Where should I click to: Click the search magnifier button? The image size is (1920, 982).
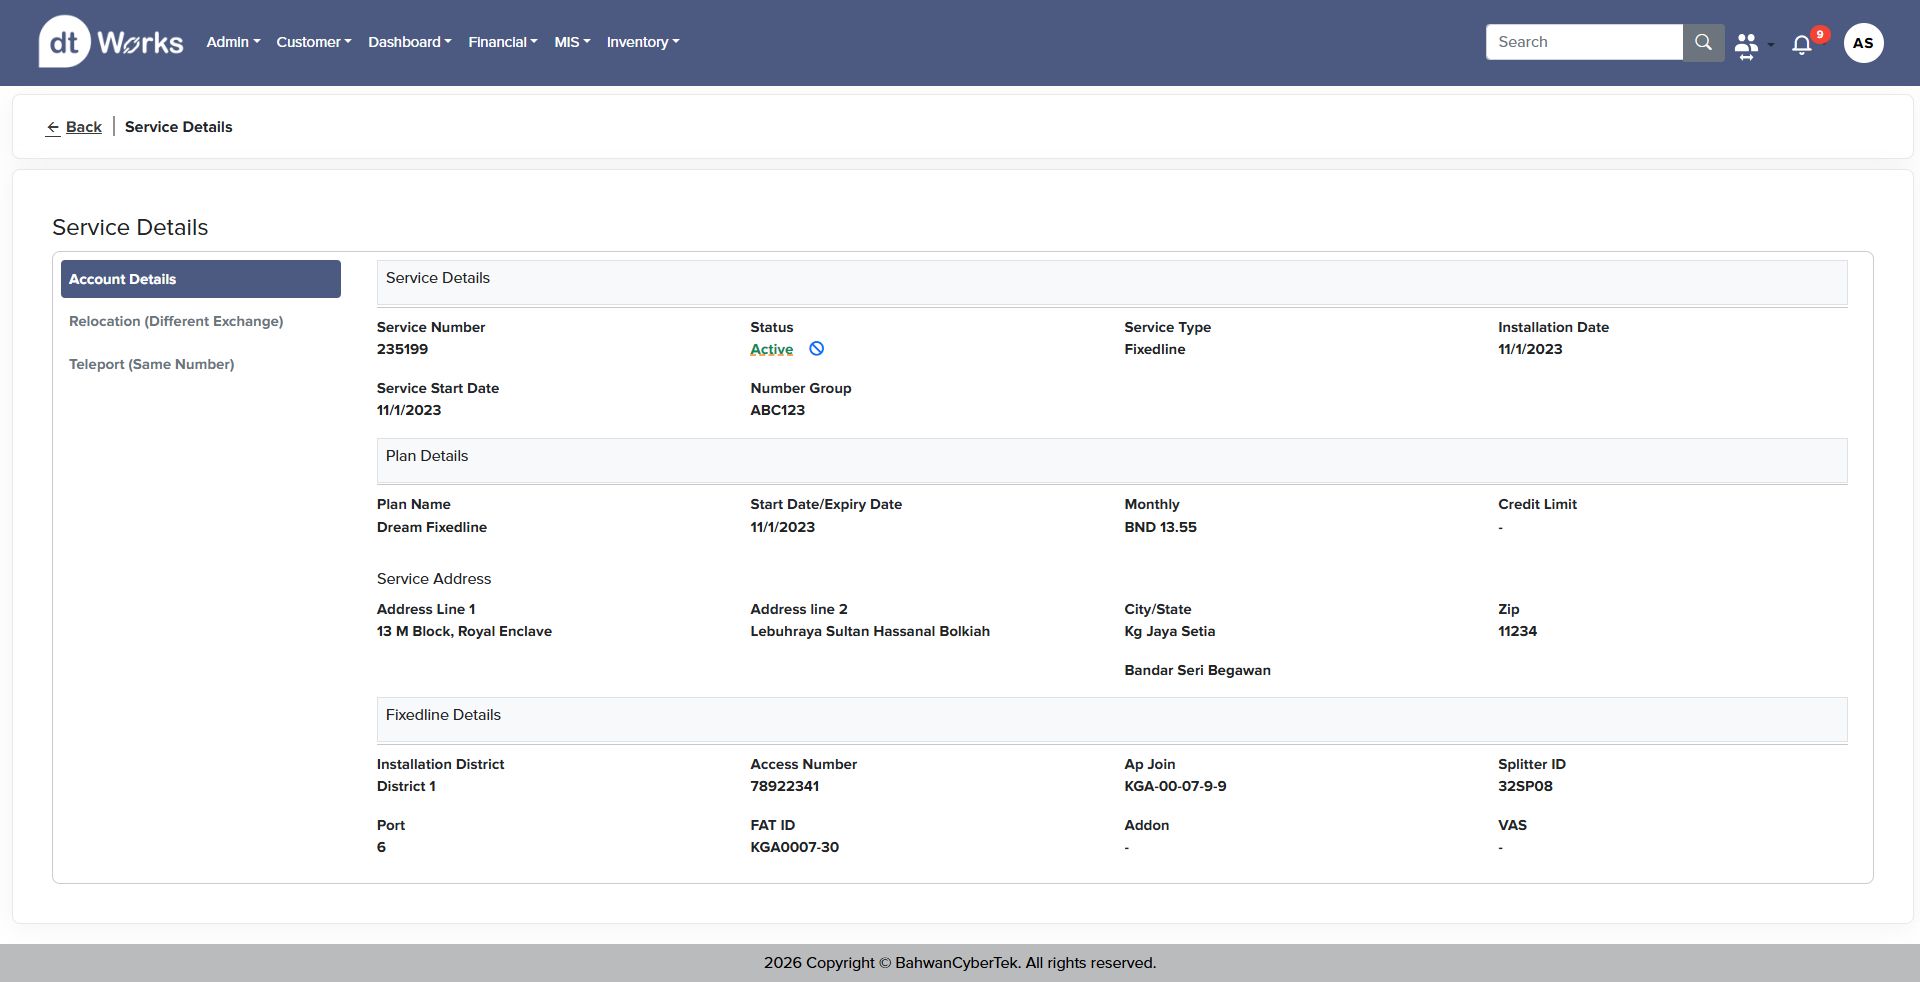(1703, 42)
